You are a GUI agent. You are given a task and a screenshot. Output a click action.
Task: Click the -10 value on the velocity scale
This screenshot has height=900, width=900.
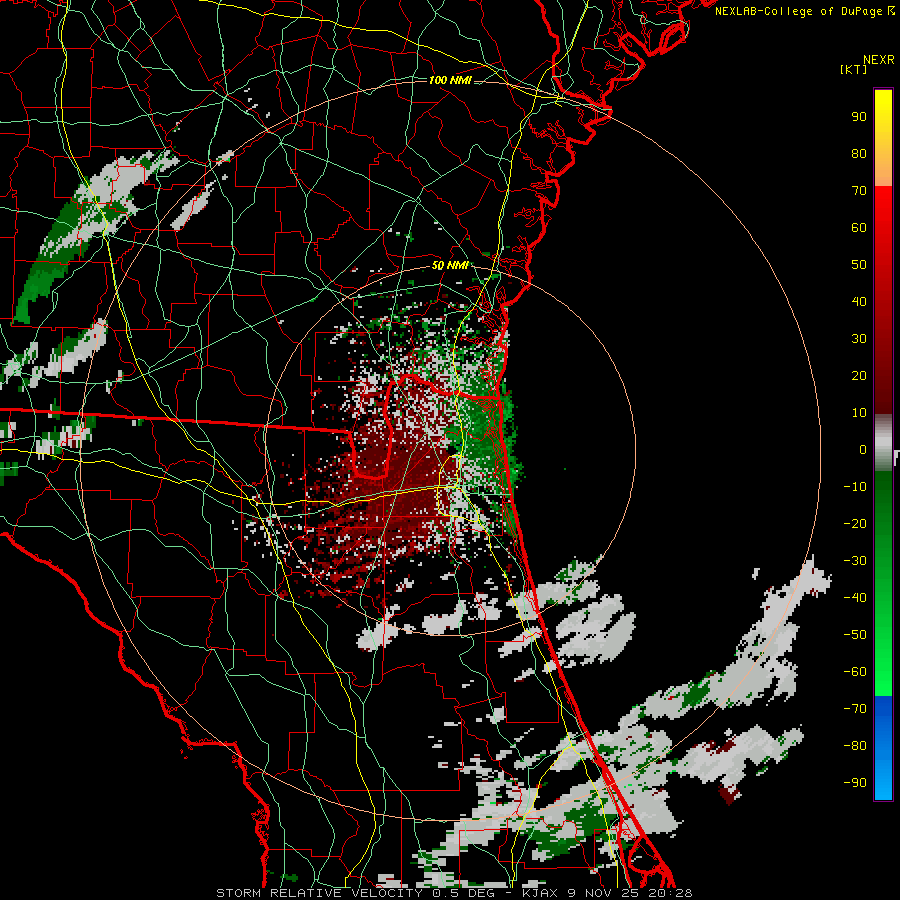(855, 487)
